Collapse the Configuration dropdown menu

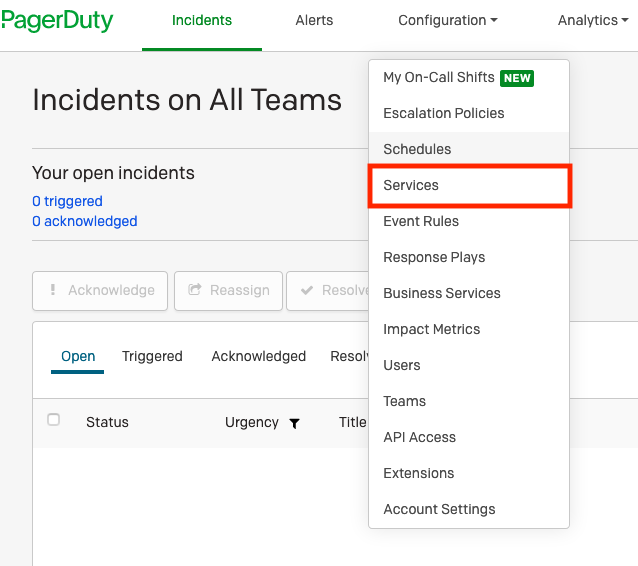(448, 20)
